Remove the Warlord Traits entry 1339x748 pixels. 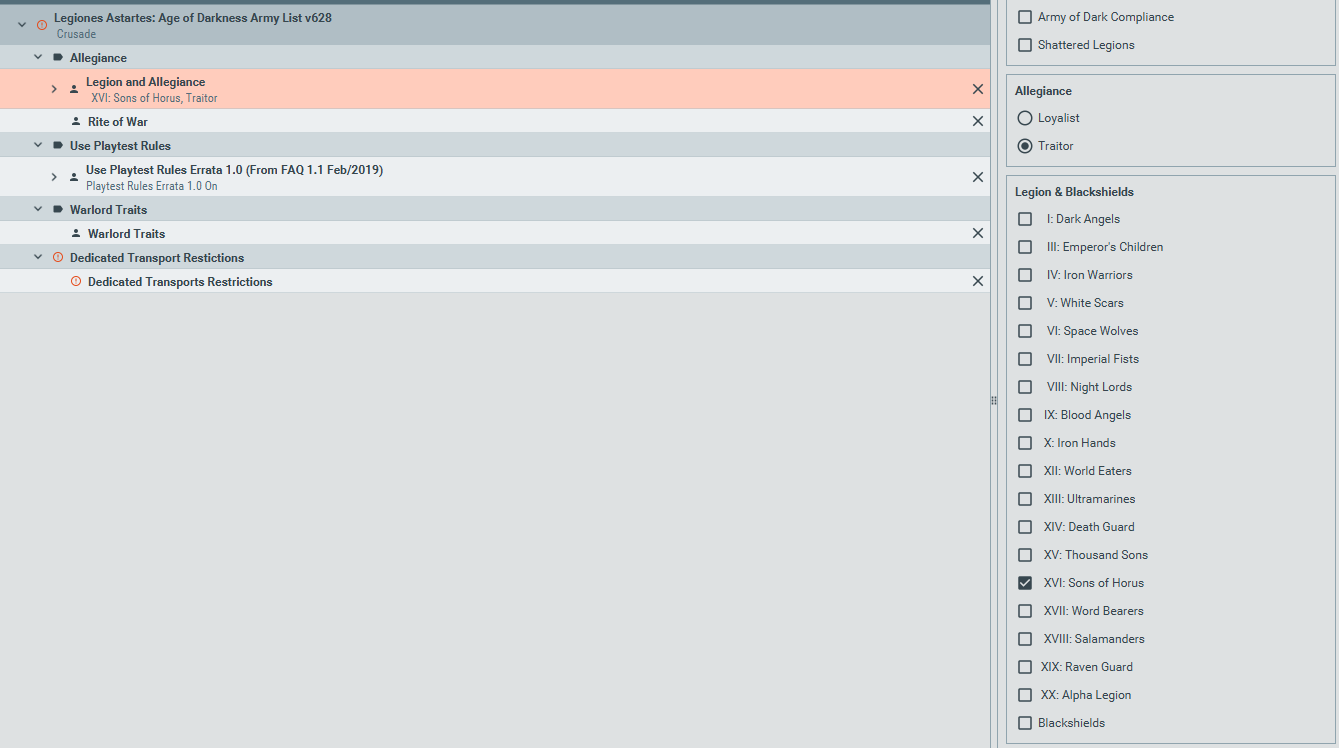(978, 233)
